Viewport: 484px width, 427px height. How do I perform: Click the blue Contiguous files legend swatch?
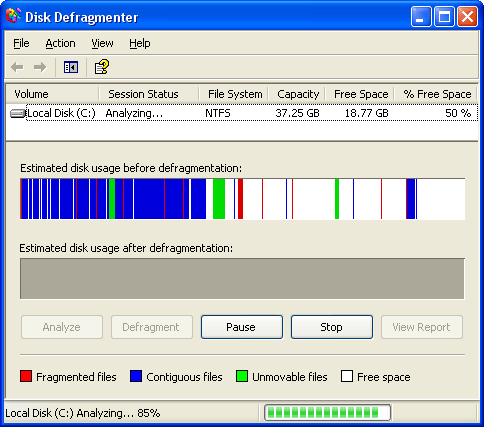click(x=136, y=376)
